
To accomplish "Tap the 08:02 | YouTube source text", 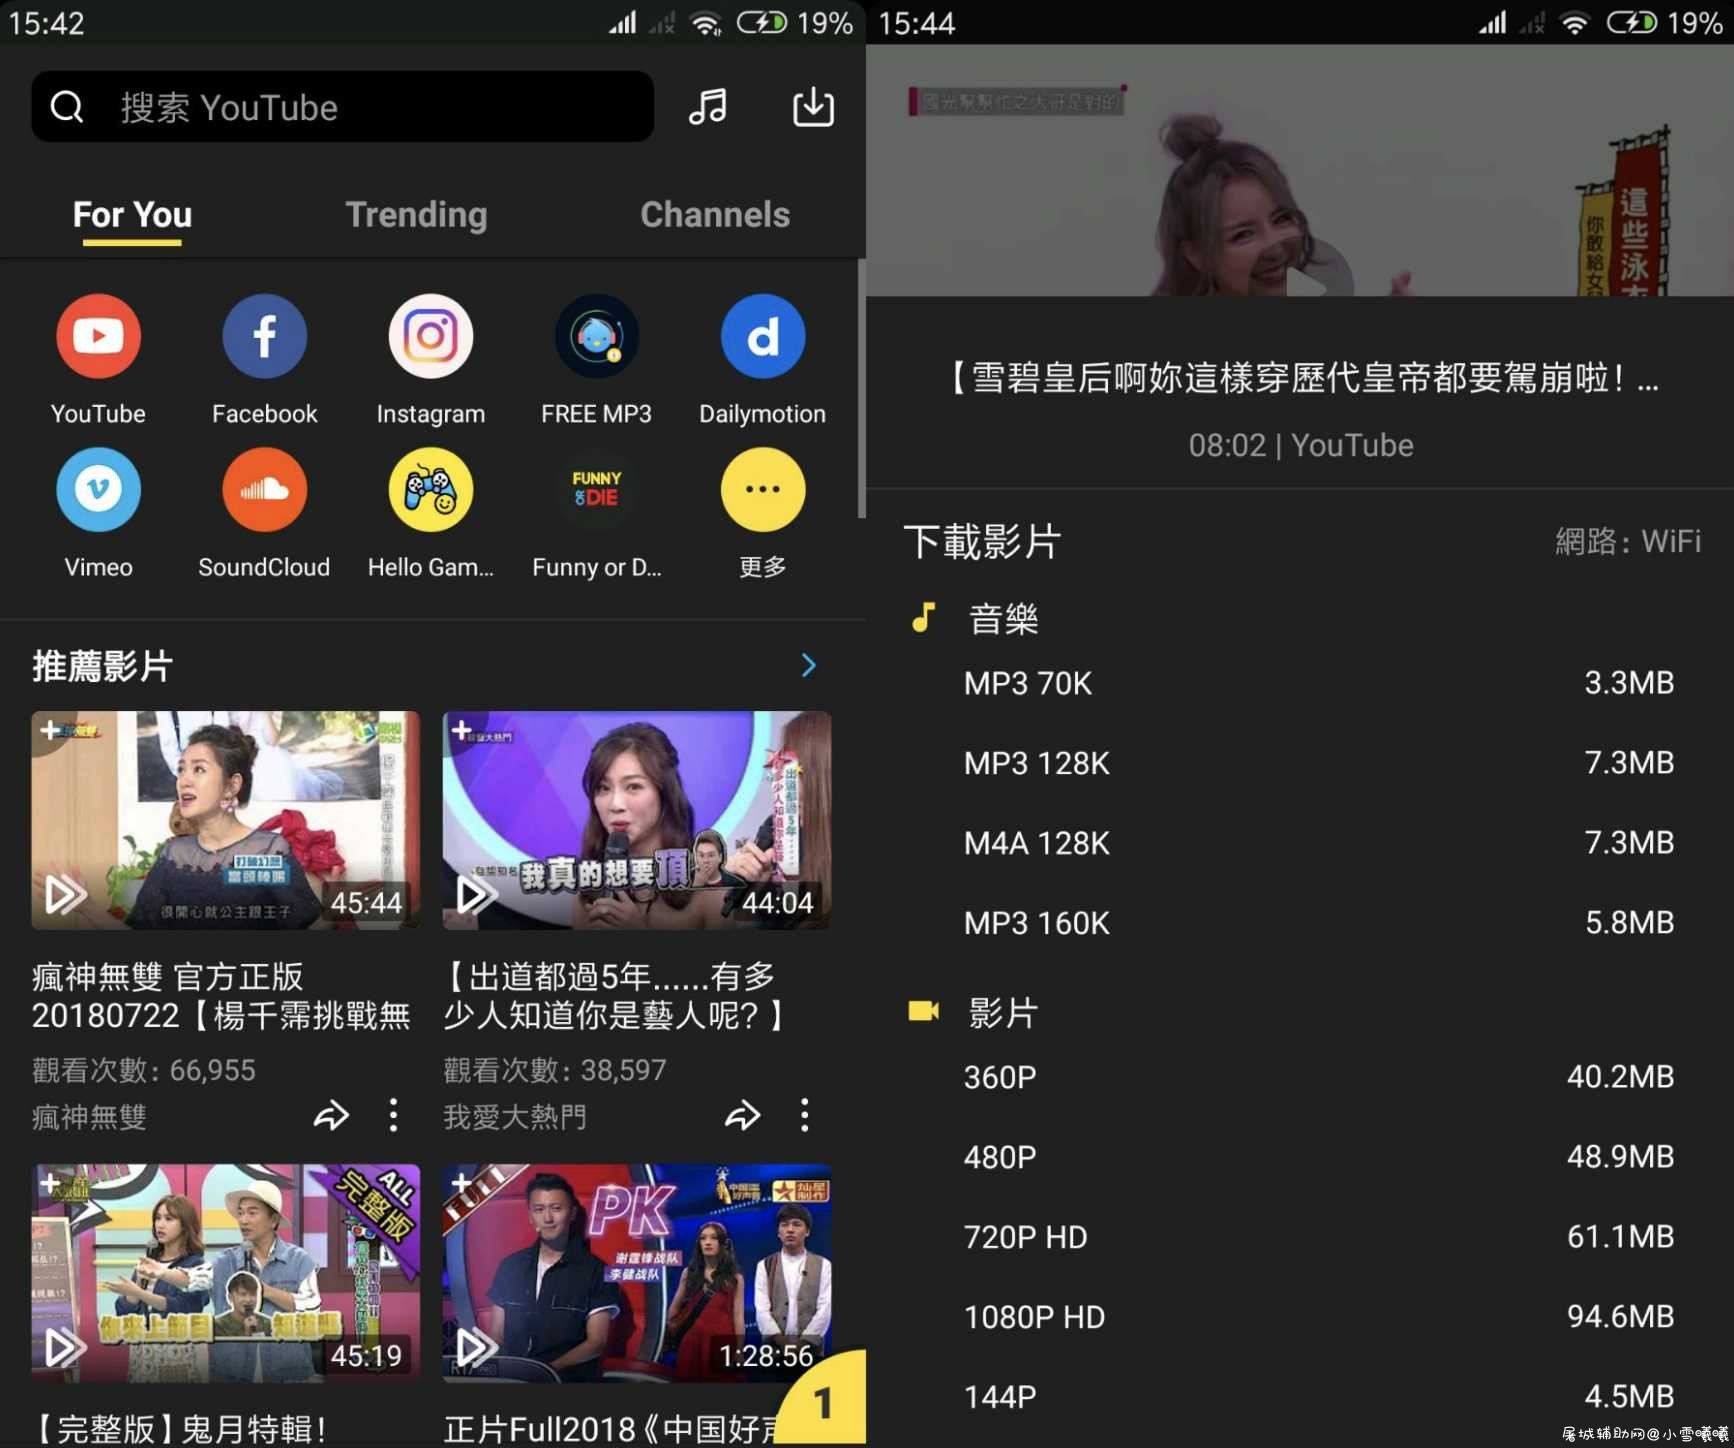I will click(x=1300, y=445).
